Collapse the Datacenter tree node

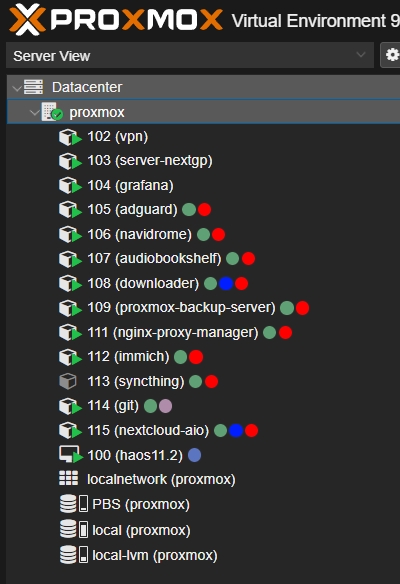click(17, 88)
